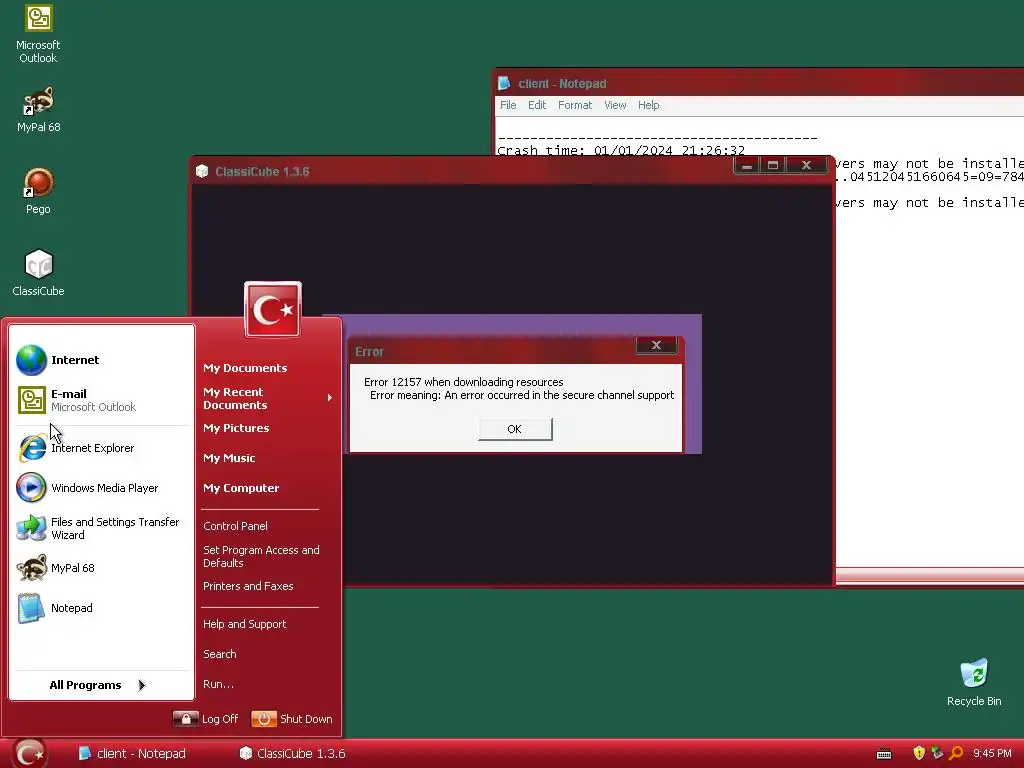This screenshot has width=1024, height=768.
Task: Close the Error dialog
Action: pyautogui.click(x=656, y=345)
